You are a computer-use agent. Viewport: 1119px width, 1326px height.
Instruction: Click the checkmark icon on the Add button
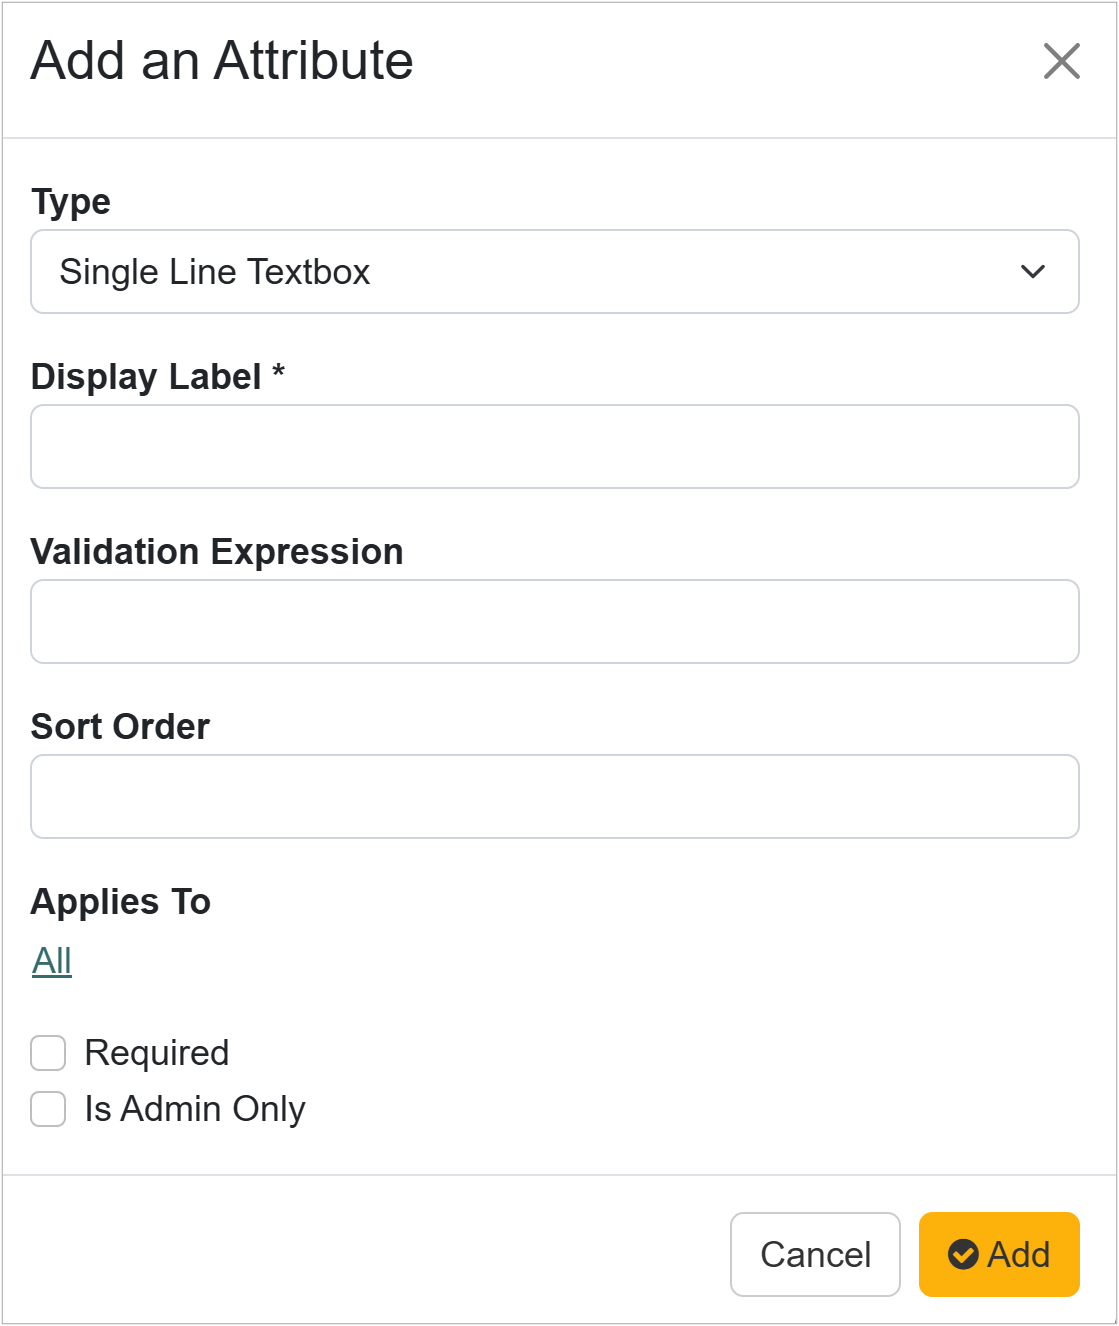[963, 1255]
